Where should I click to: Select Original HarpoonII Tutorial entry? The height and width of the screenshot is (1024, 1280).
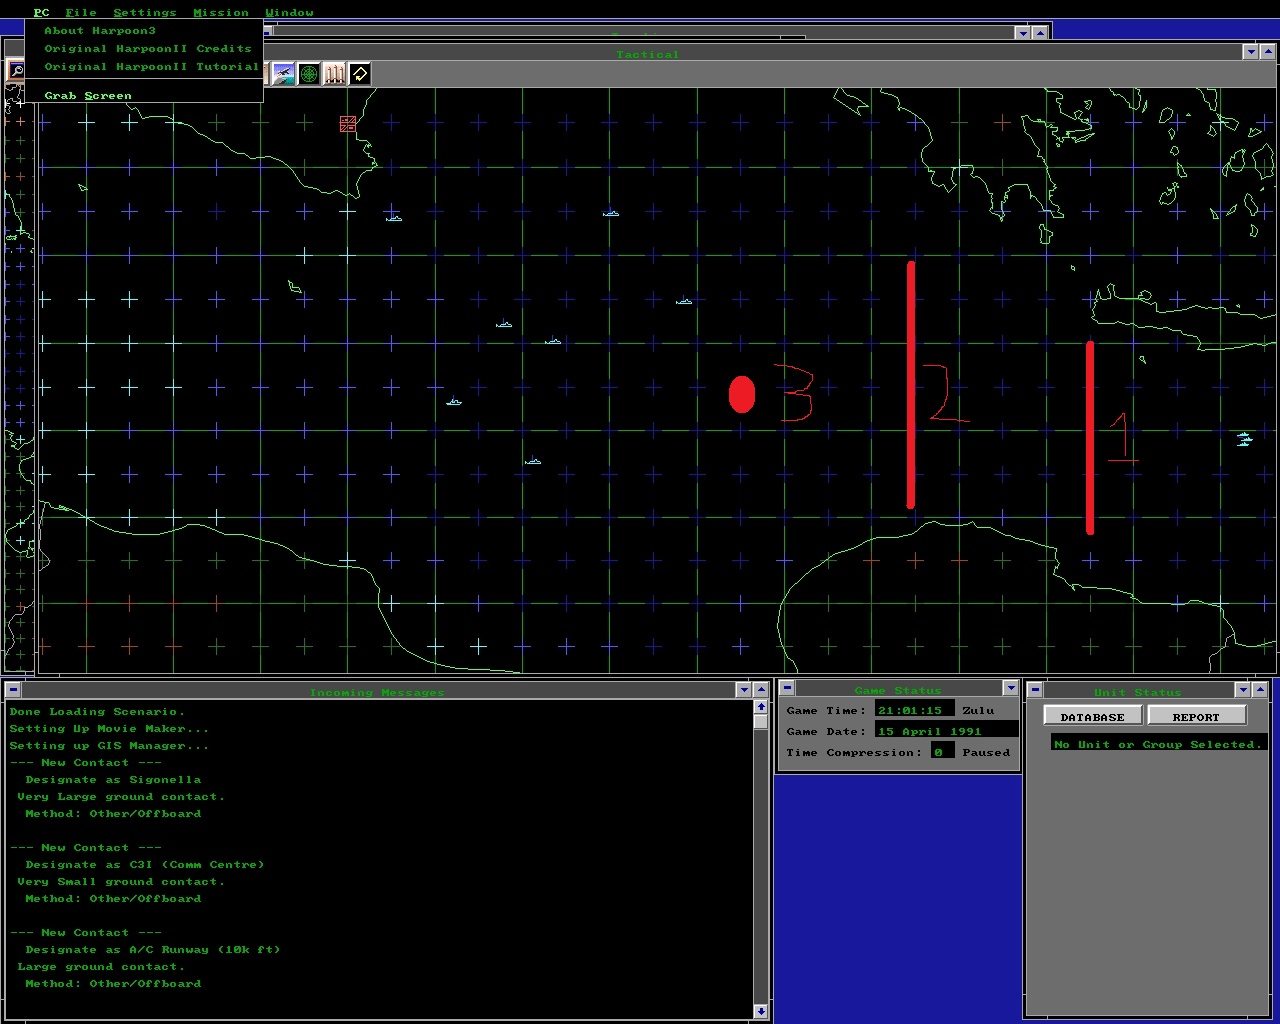point(144,67)
